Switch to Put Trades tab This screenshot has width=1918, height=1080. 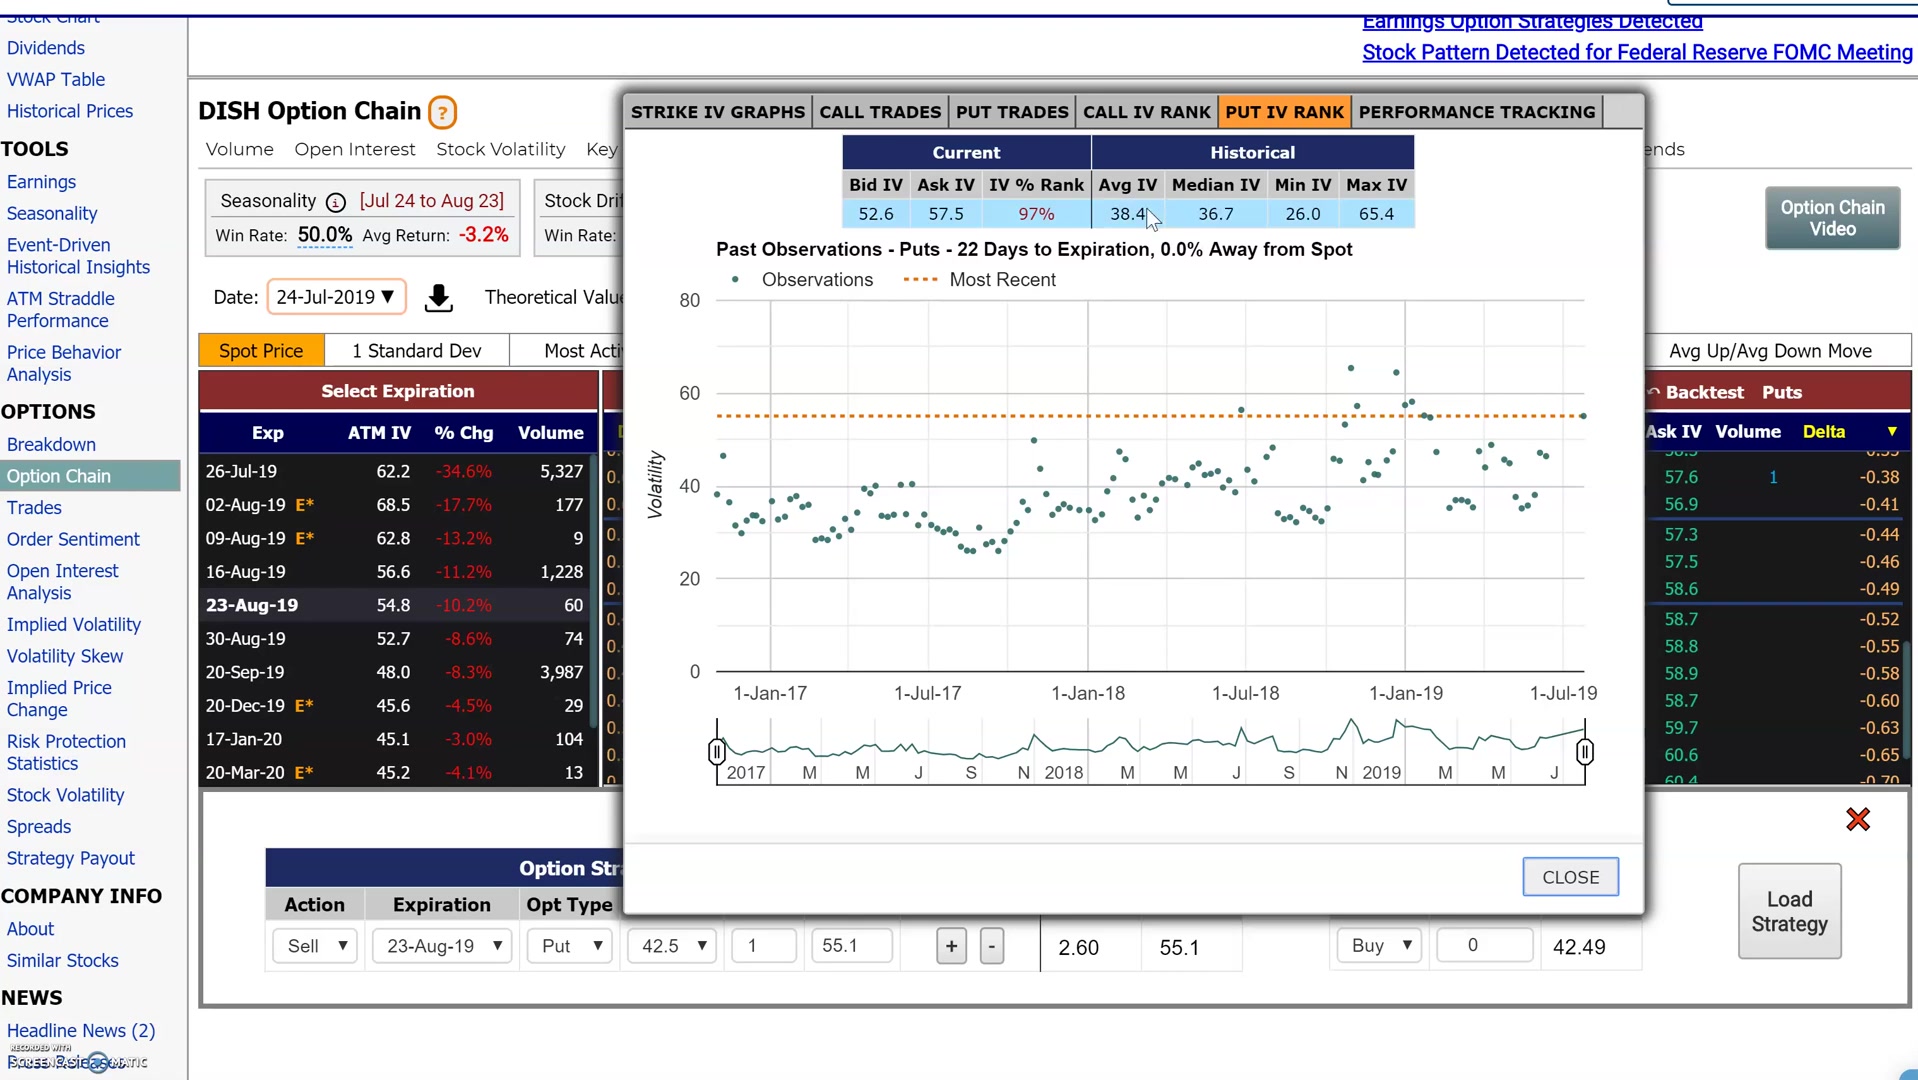click(x=1012, y=112)
